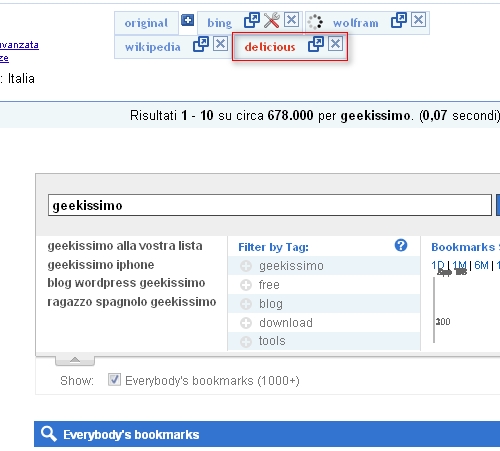Viewport: 500px width, 451px height.
Task: Click the Everybody's bookmarks magnifier icon
Action: click(x=49, y=434)
